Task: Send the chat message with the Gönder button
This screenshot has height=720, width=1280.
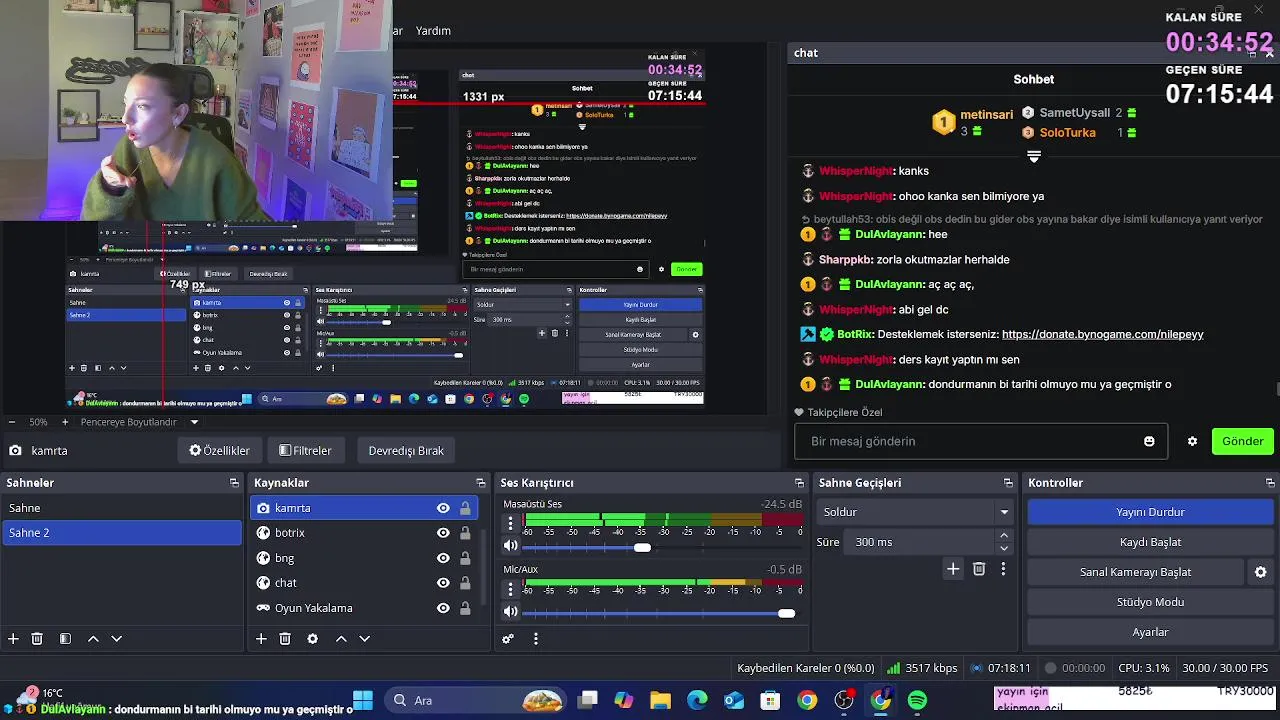Action: [1242, 441]
